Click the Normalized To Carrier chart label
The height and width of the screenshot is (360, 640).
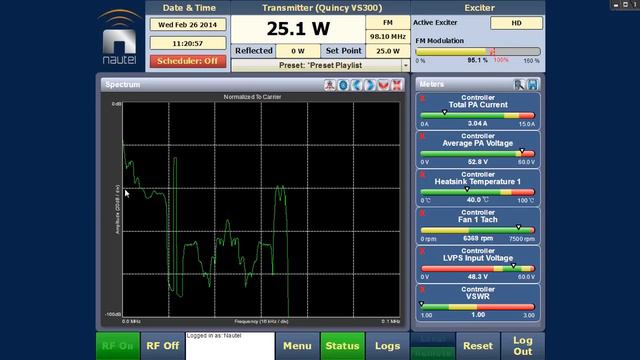pos(252,97)
